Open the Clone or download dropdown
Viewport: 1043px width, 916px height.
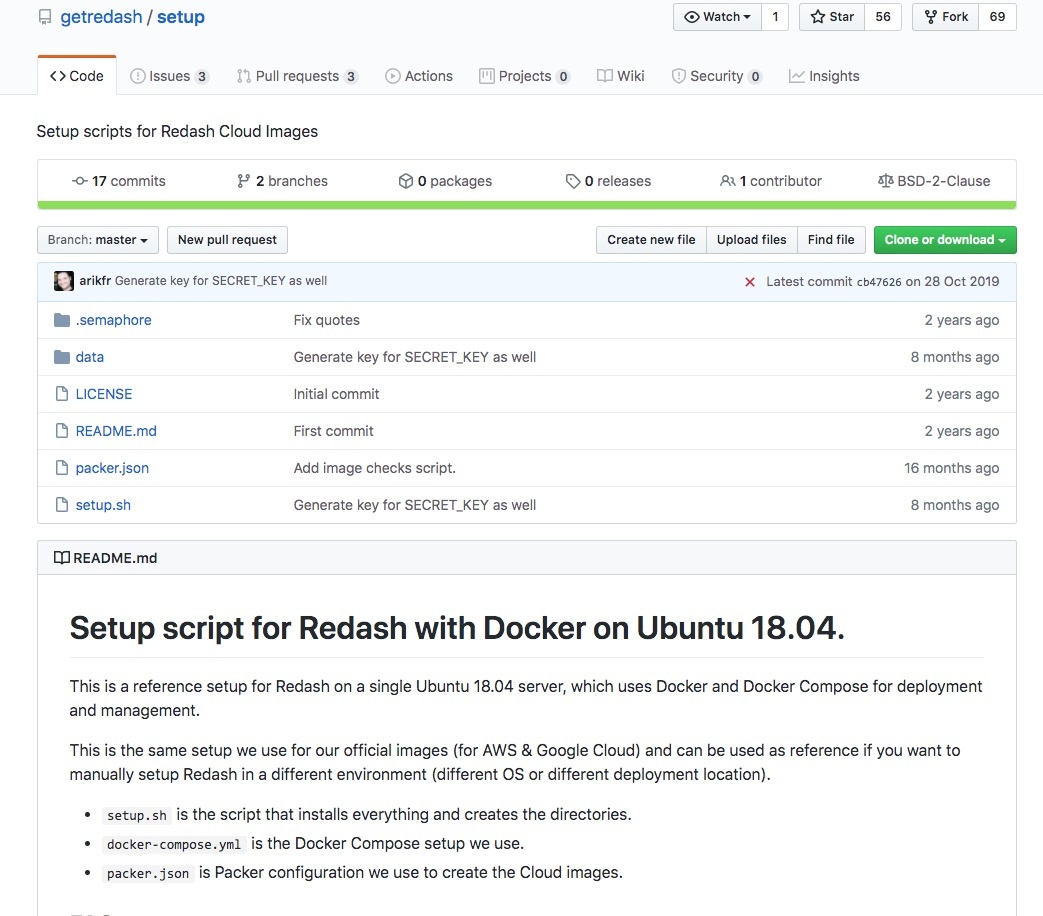point(944,240)
